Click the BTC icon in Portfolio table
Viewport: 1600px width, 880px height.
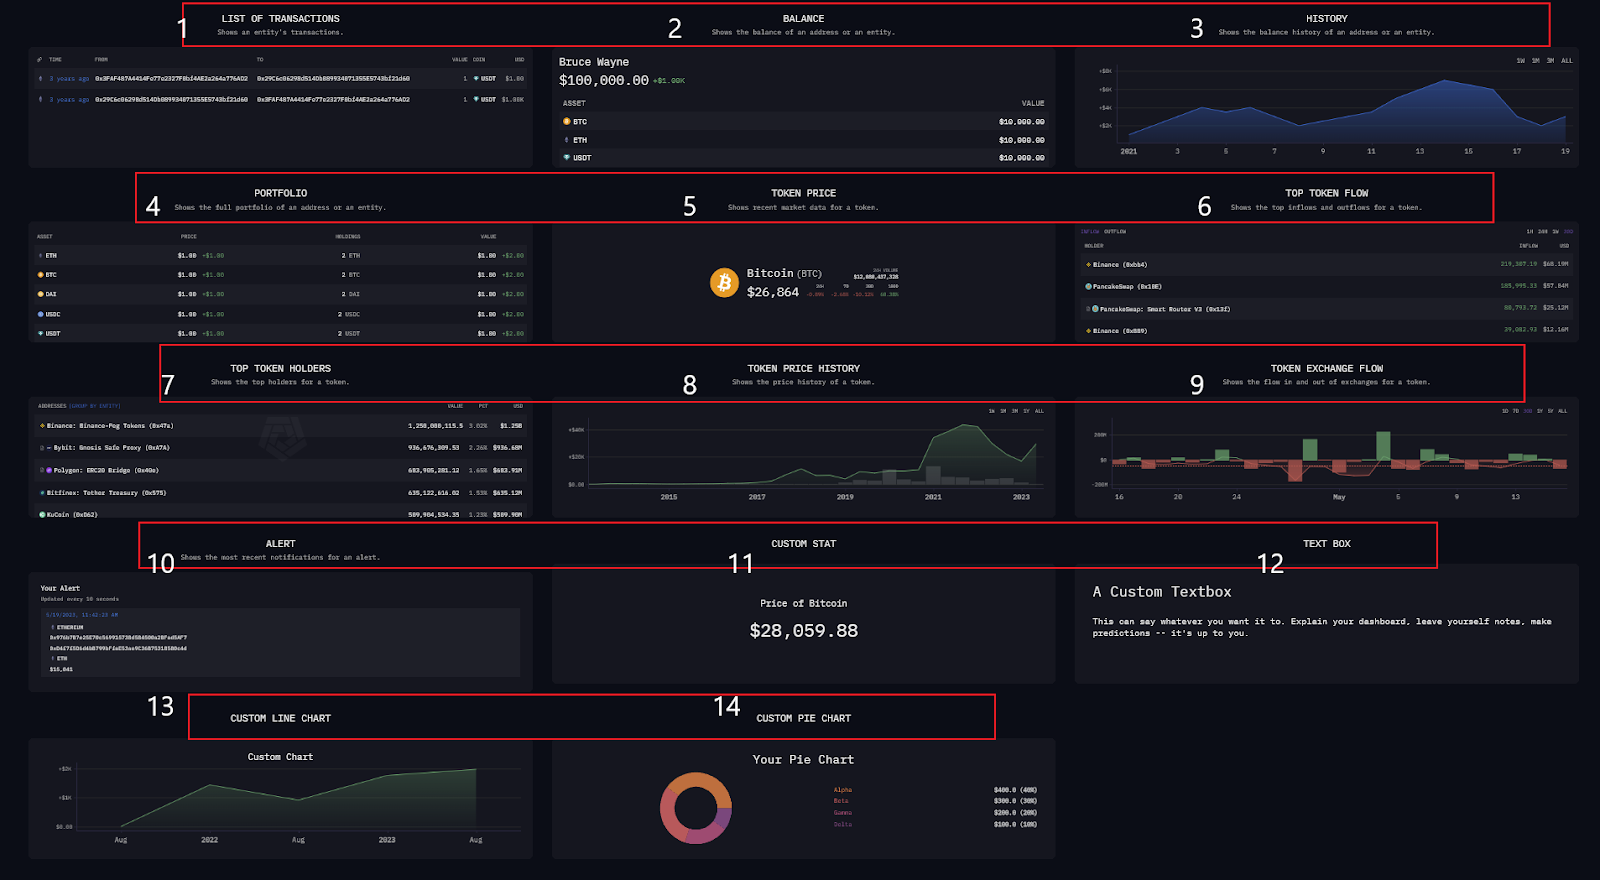(41, 274)
